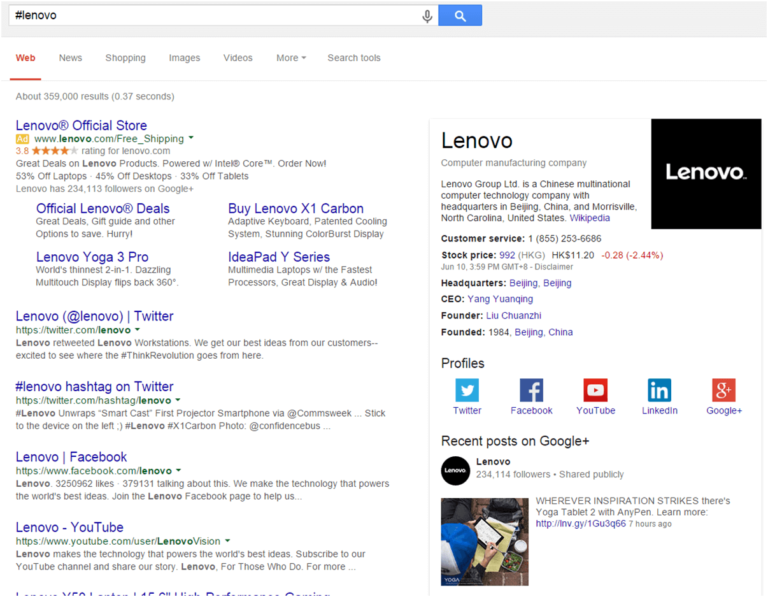
Task: Open the YouTube profile icon
Action: pos(596,390)
